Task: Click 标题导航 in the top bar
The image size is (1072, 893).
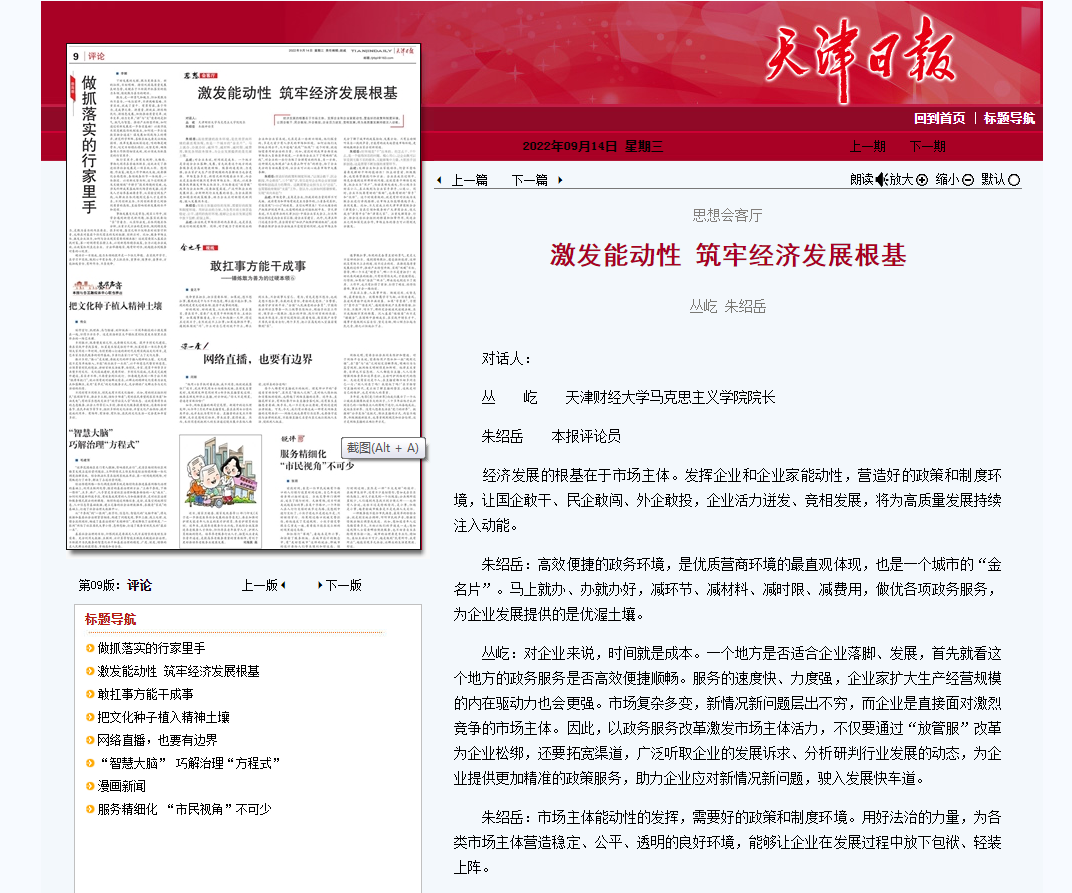Action: [x=1009, y=118]
